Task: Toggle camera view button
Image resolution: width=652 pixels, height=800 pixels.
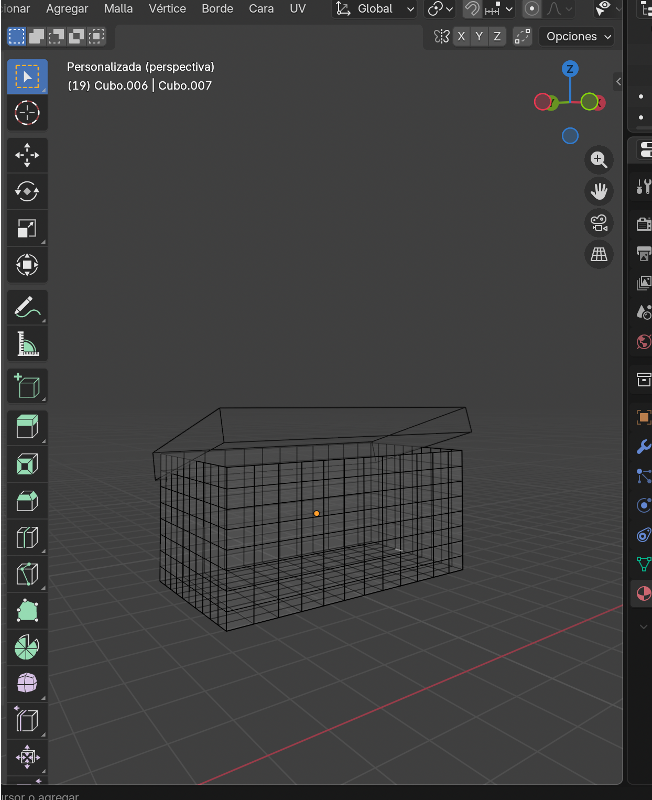Action: (598, 223)
